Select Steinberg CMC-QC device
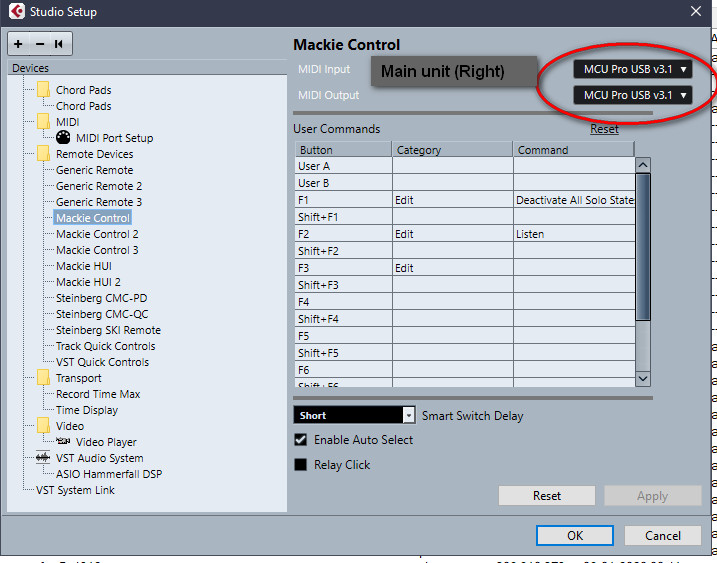717x563 pixels. tap(102, 314)
